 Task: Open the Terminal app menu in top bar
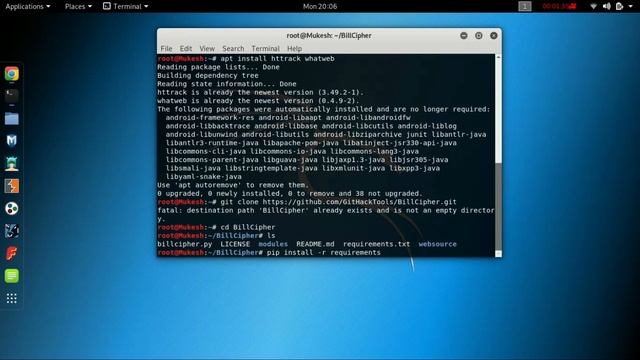pos(125,6)
